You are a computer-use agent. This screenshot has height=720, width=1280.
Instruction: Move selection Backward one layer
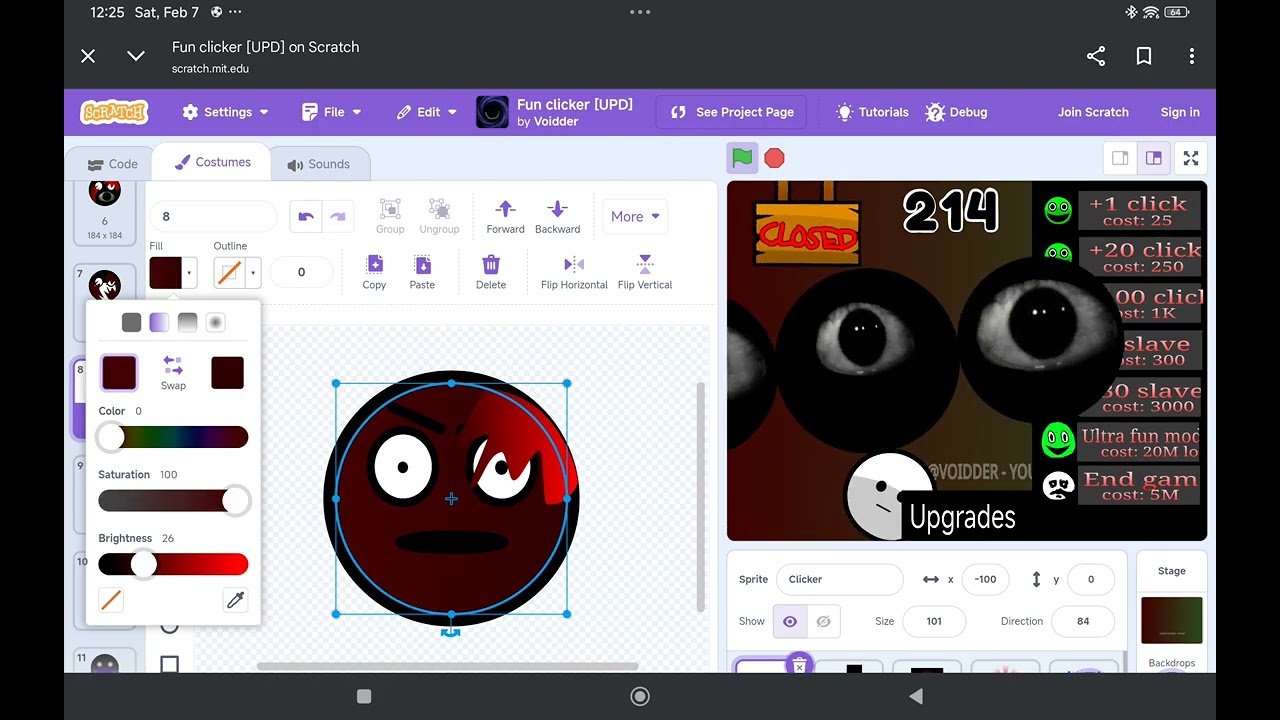[x=557, y=216]
